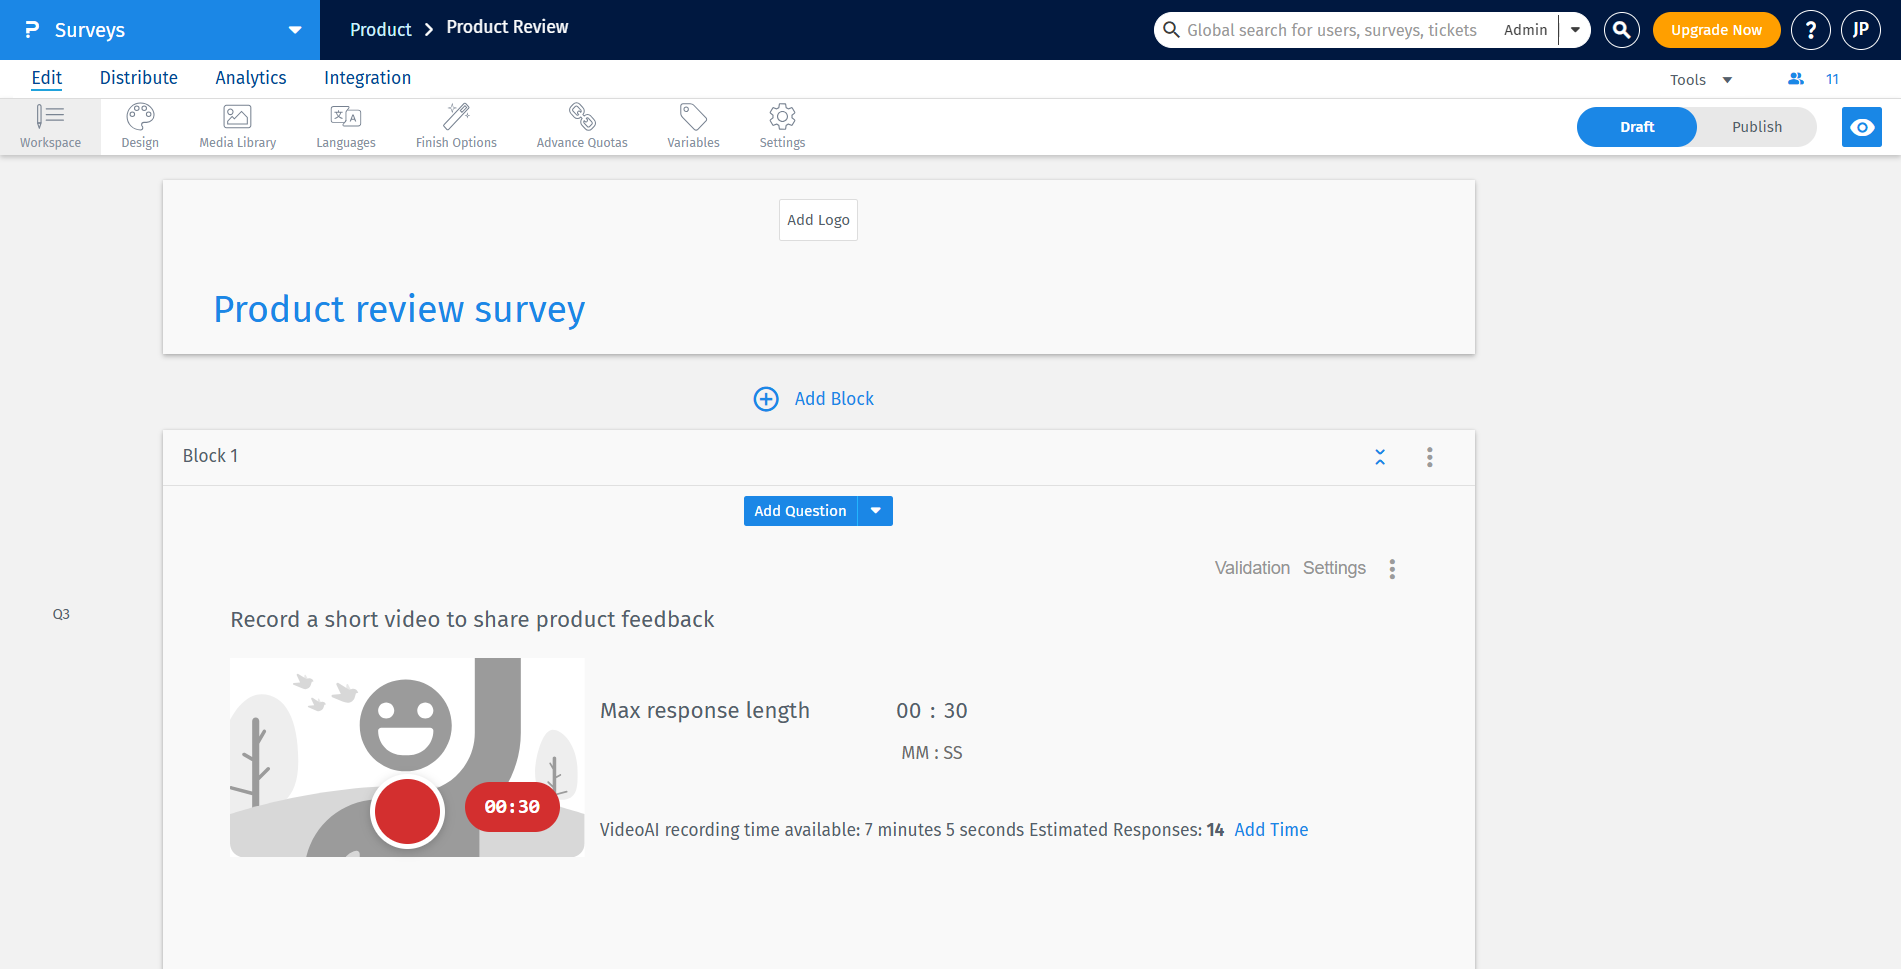Click the Add Time link
This screenshot has width=1901, height=969.
(1271, 829)
